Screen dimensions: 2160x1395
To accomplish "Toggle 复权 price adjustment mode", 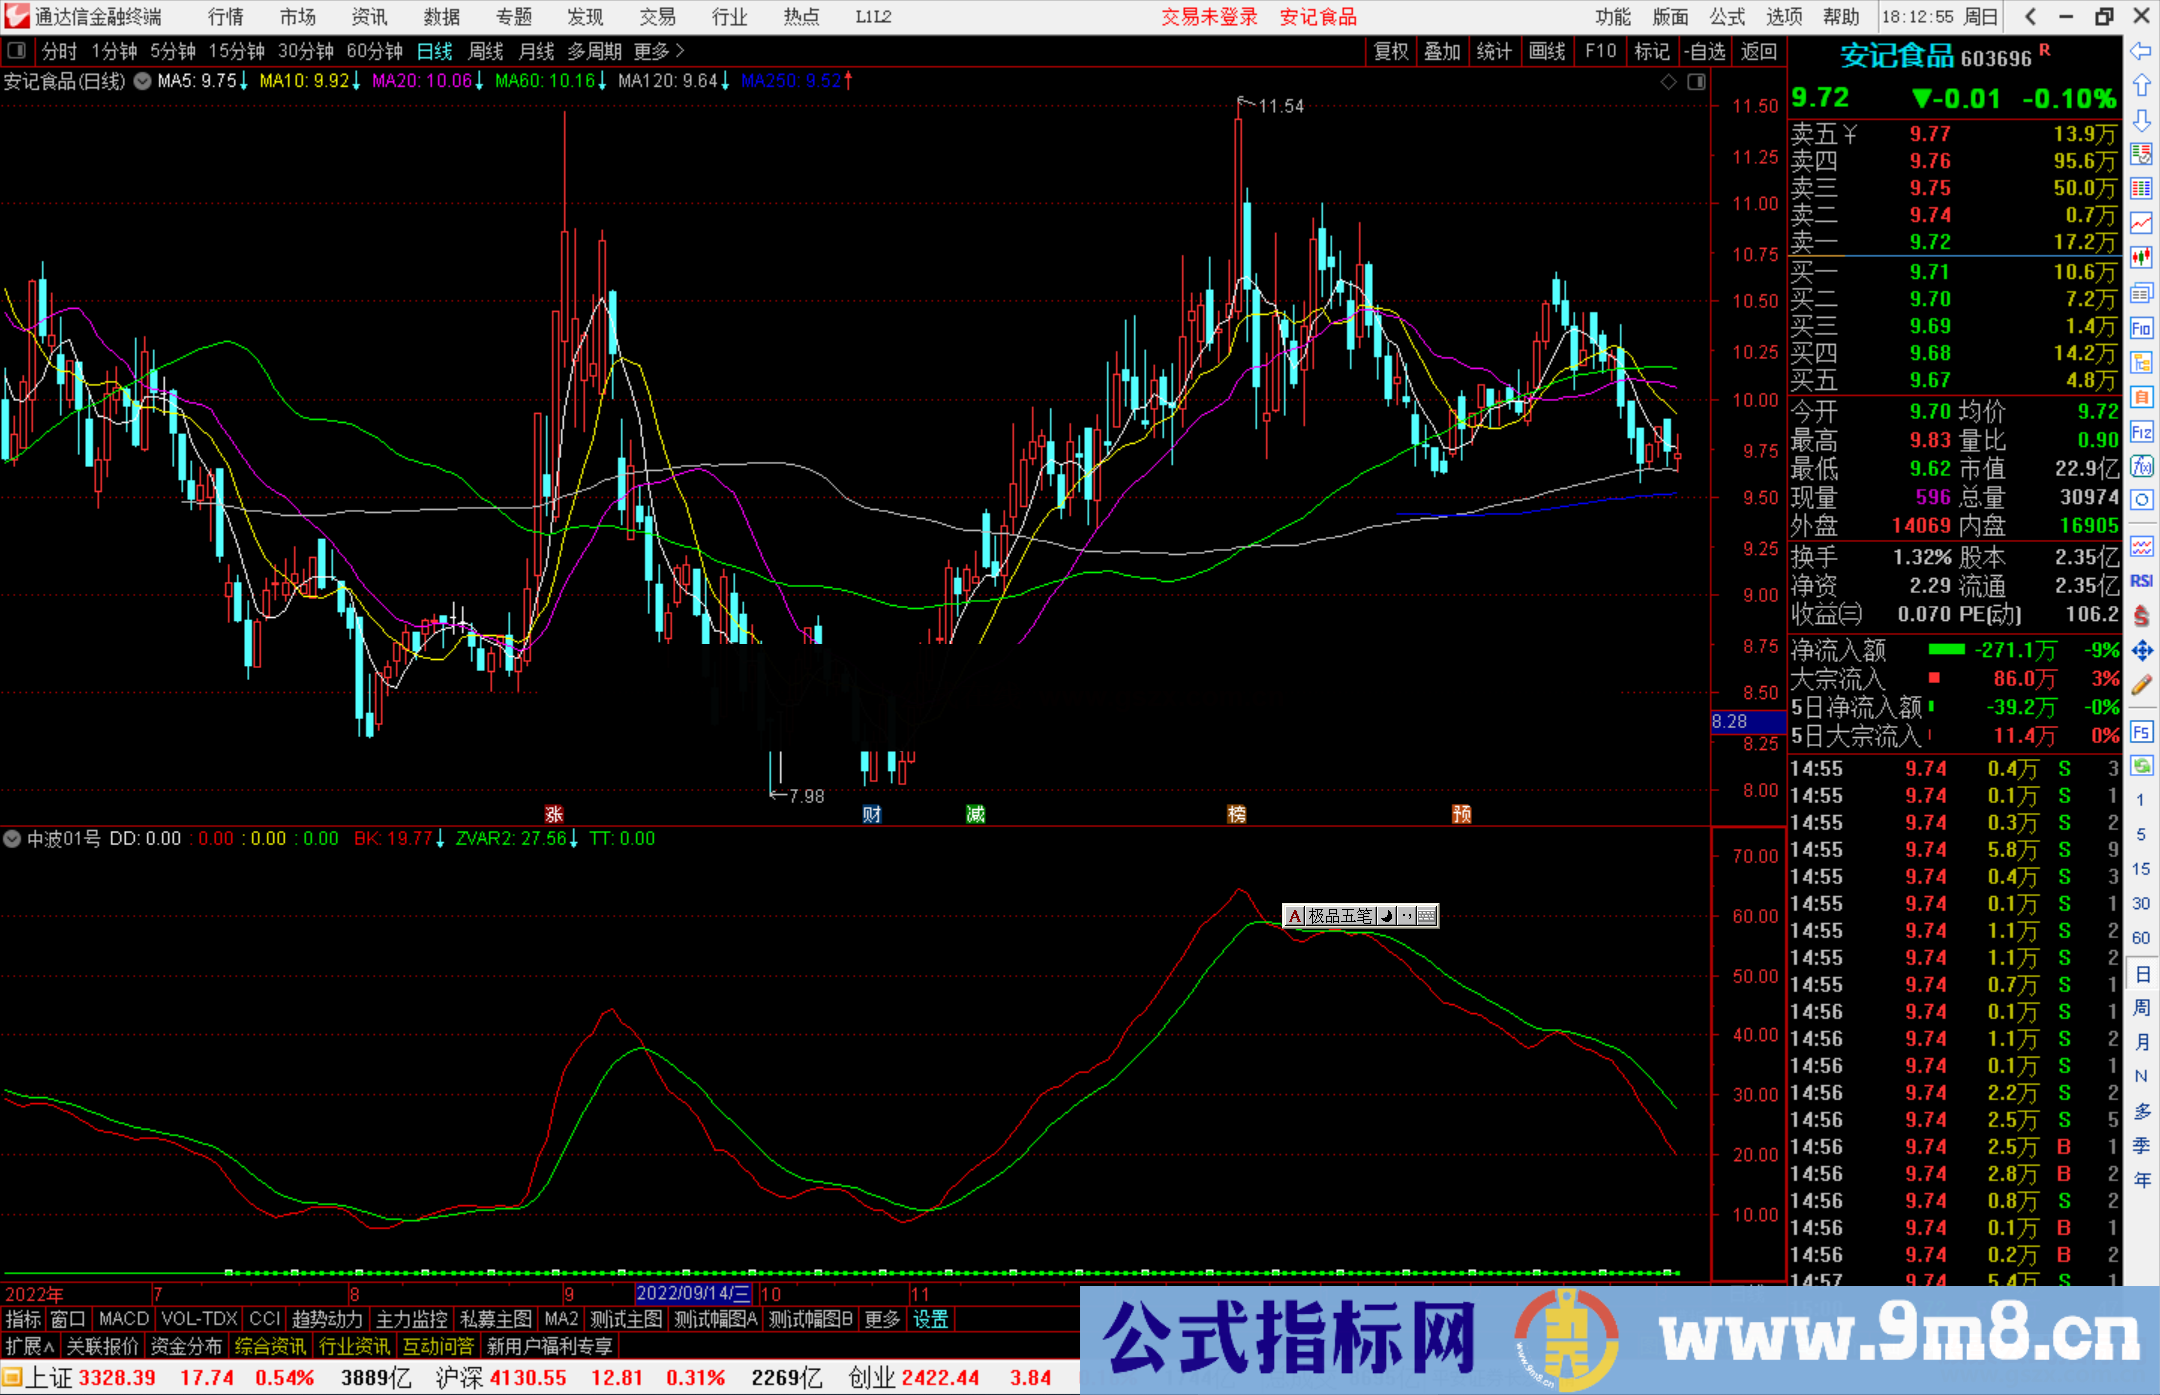I will [1390, 51].
